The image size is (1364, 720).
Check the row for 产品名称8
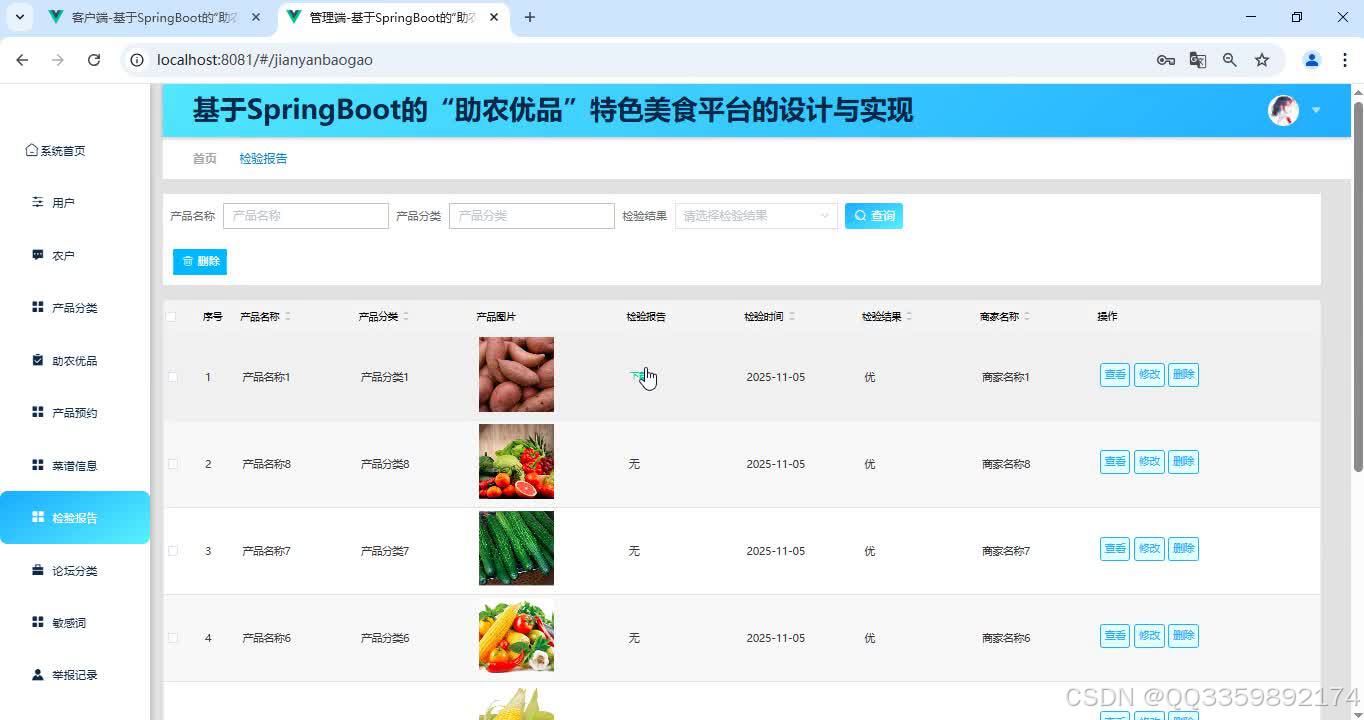point(173,464)
